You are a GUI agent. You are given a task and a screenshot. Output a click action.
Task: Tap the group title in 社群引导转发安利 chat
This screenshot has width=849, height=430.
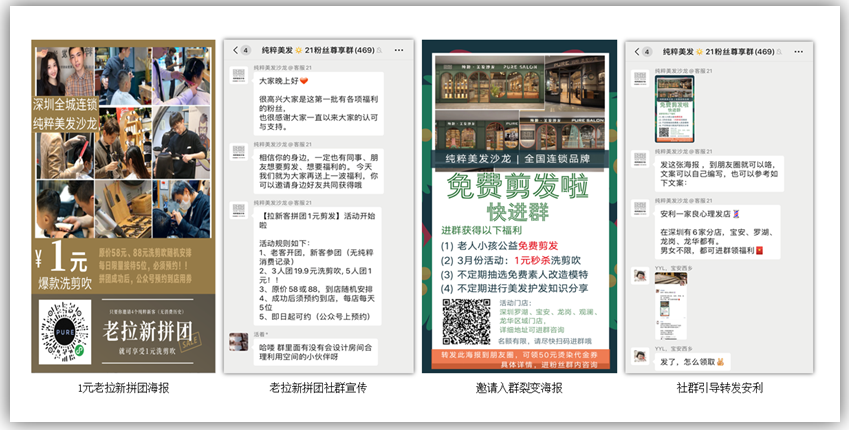coord(719,52)
